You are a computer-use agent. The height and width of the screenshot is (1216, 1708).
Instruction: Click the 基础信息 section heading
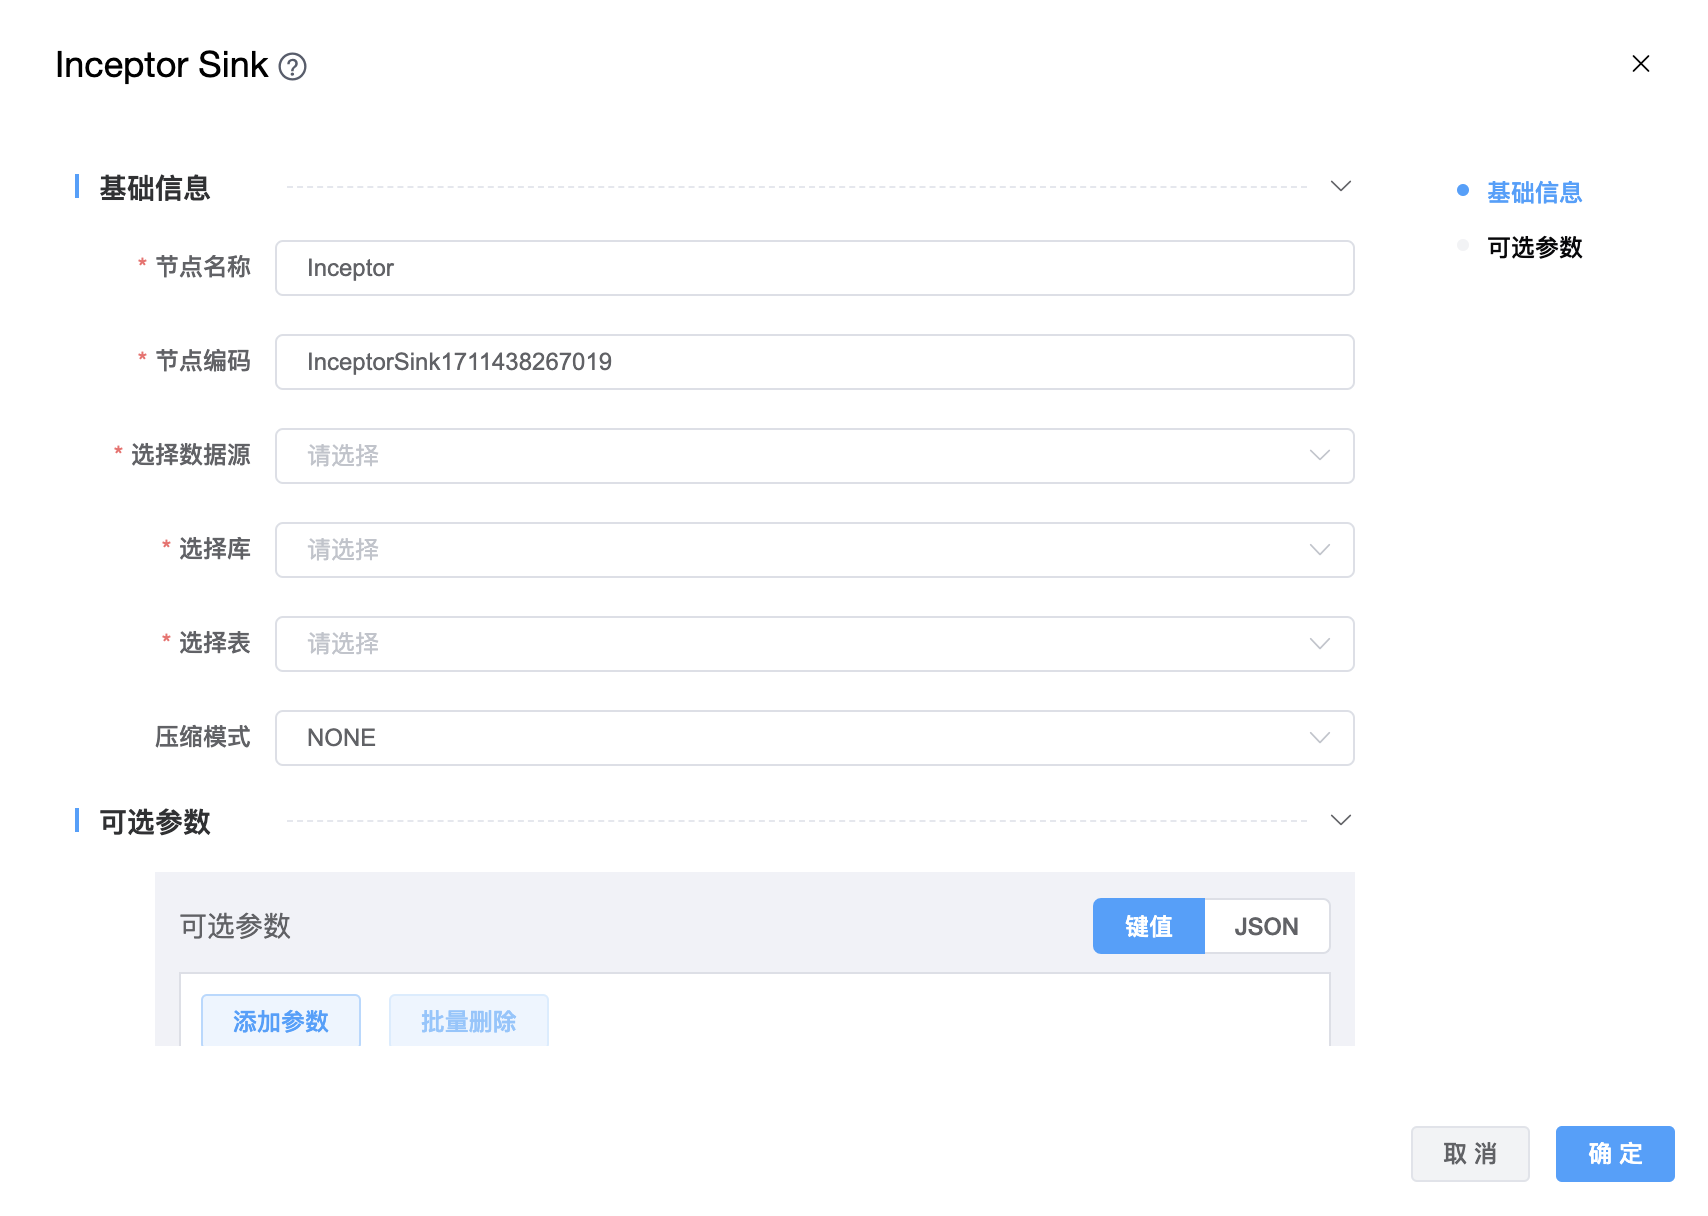(155, 188)
